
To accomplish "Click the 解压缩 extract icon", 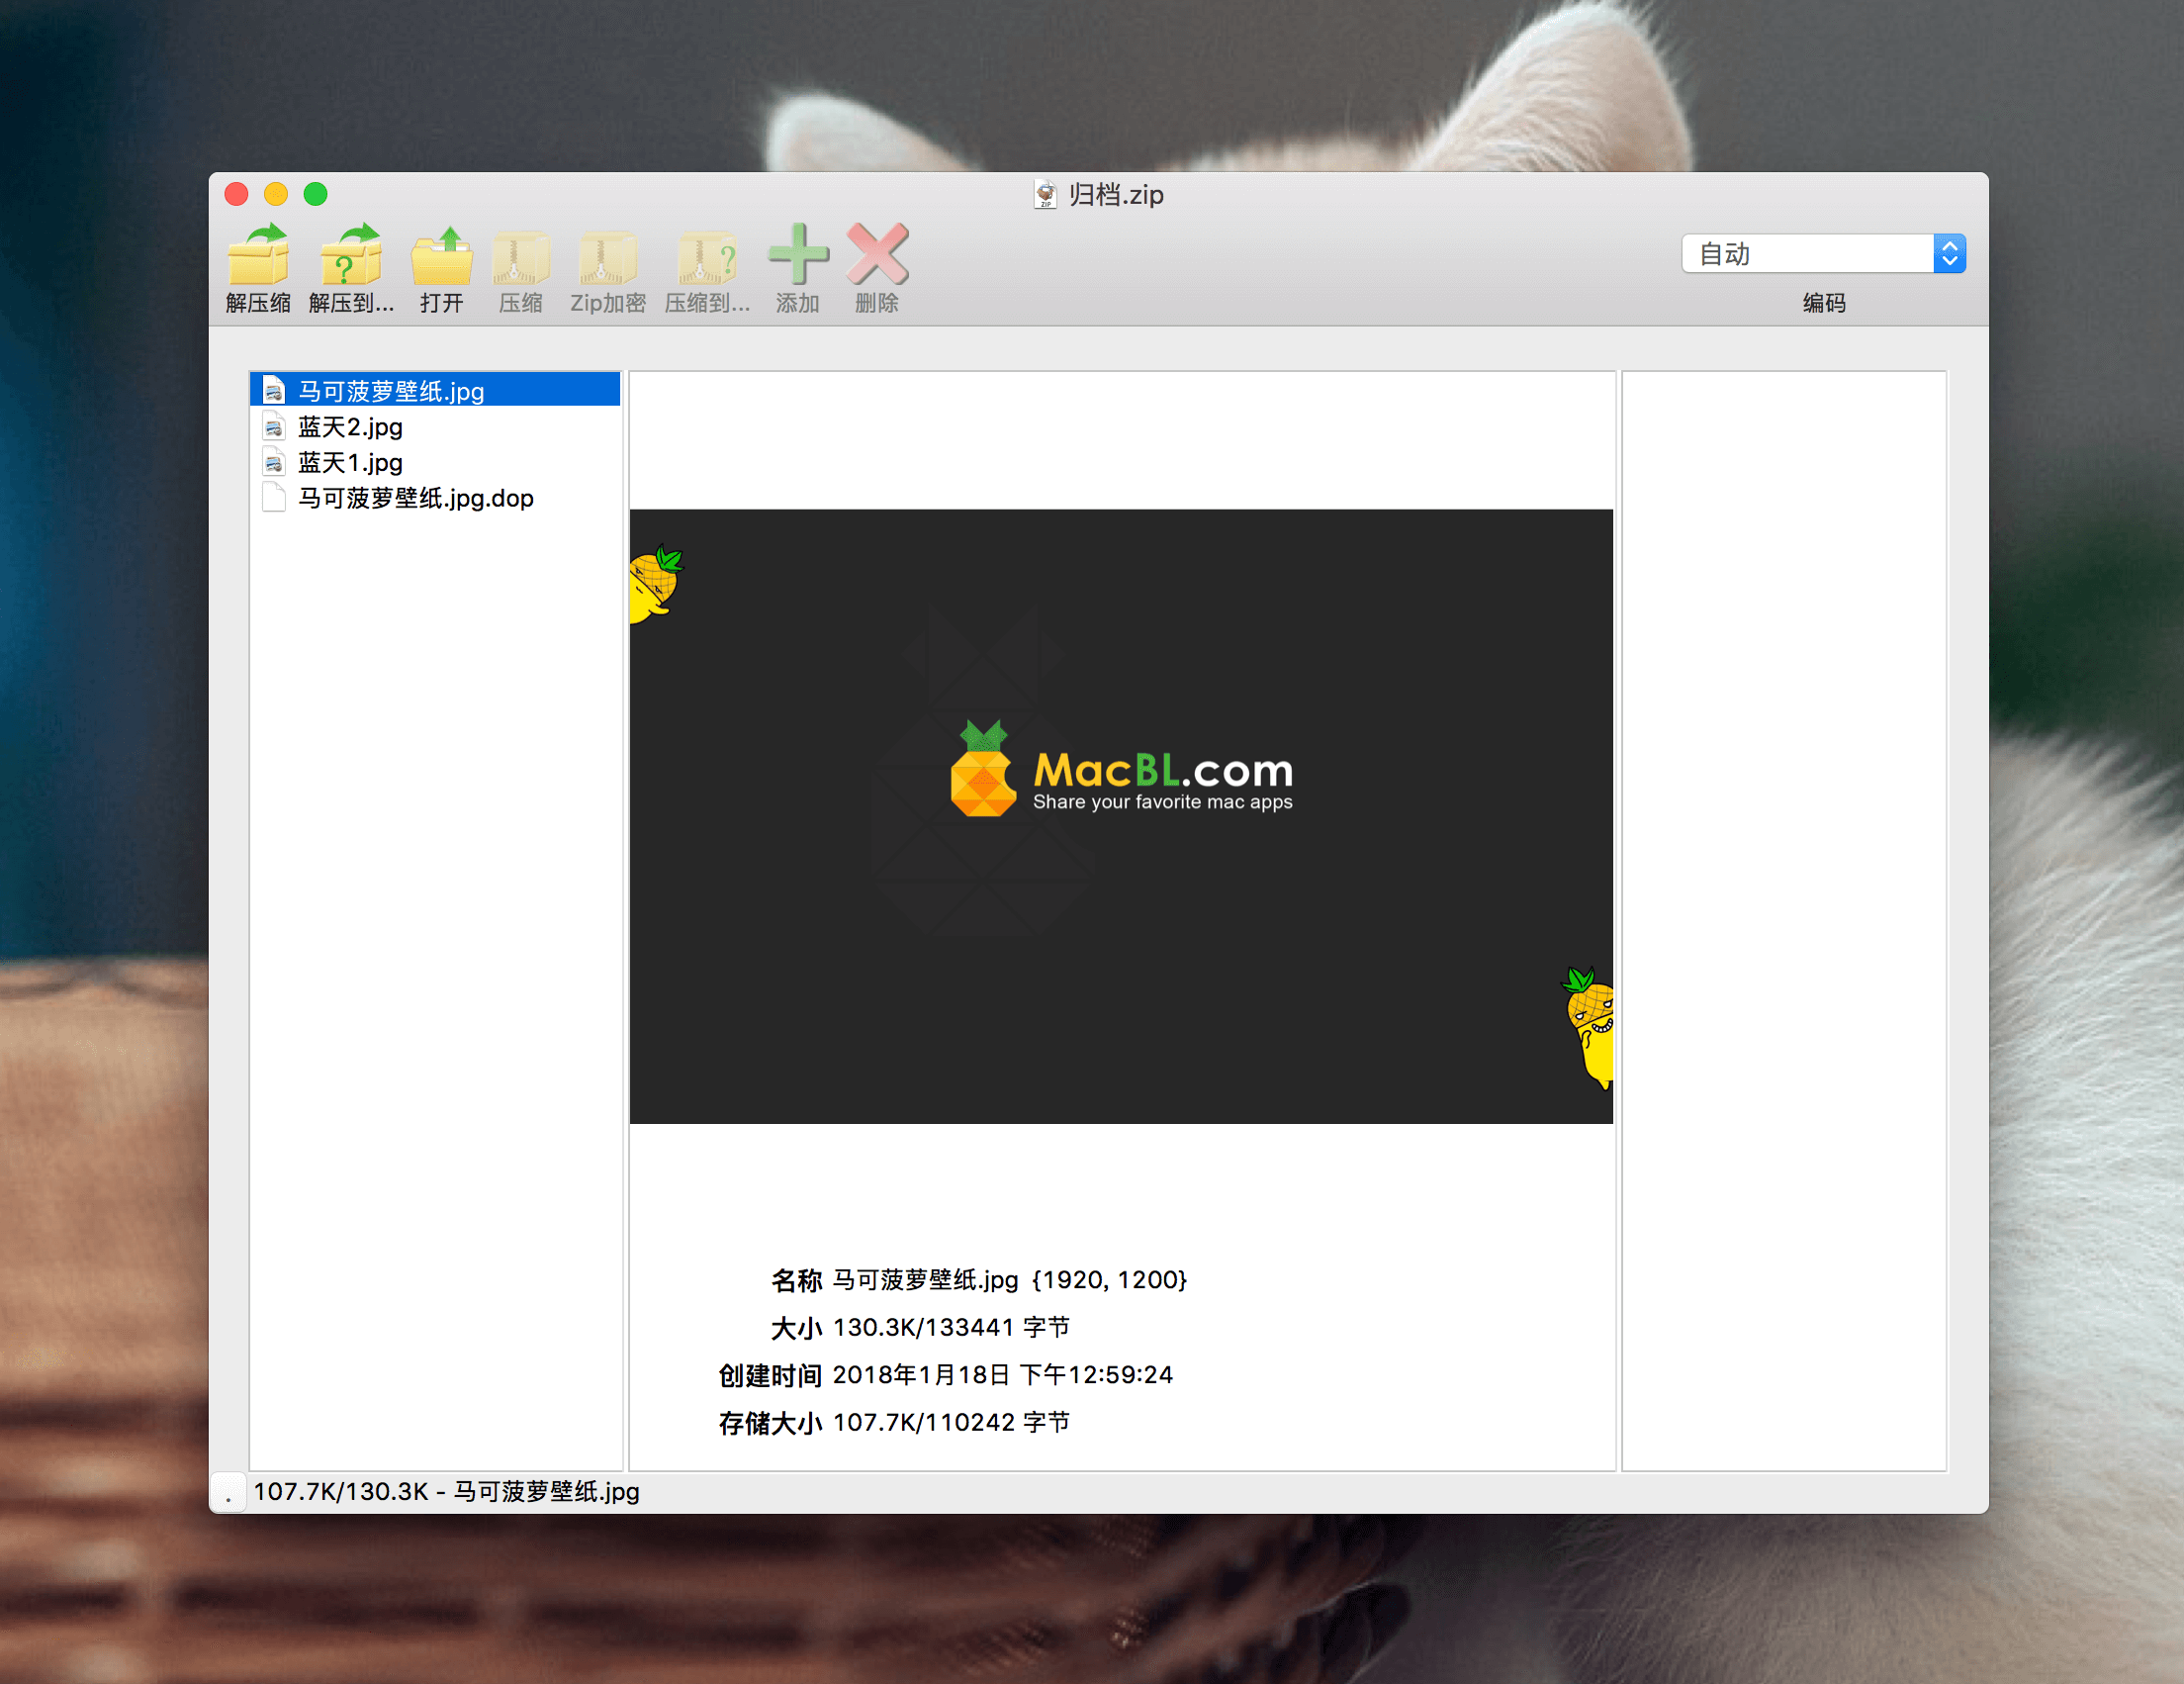I will (258, 255).
